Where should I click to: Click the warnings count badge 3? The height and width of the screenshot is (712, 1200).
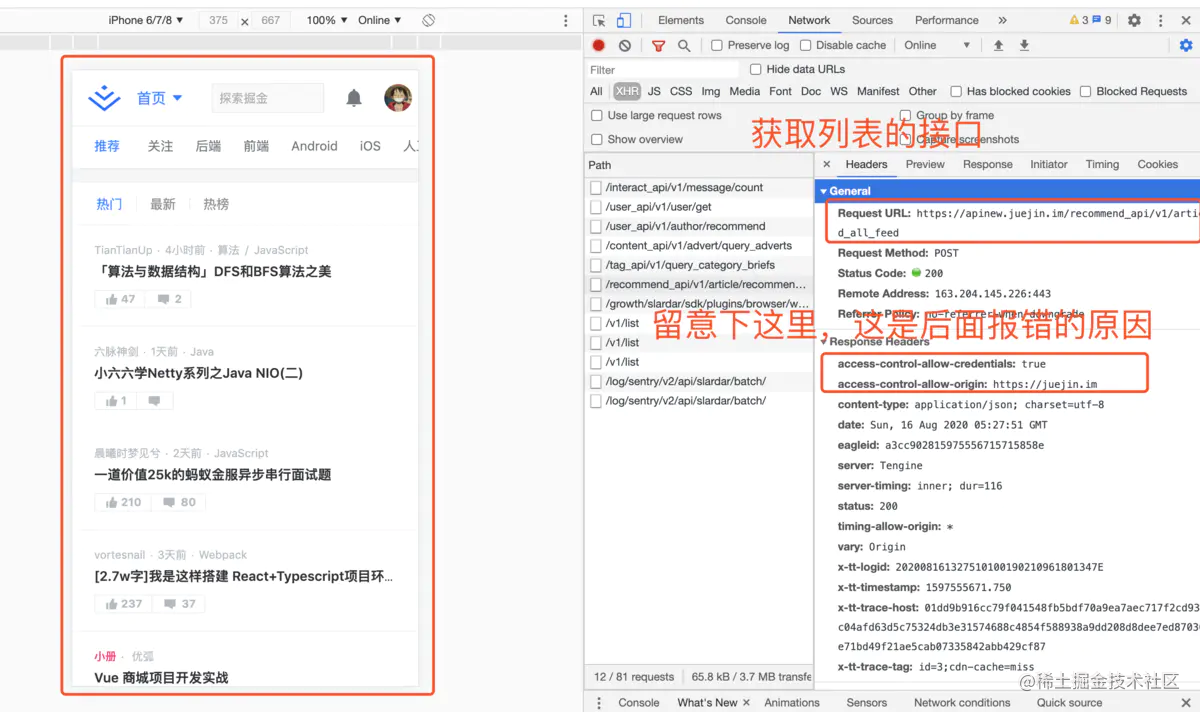tap(1078, 20)
